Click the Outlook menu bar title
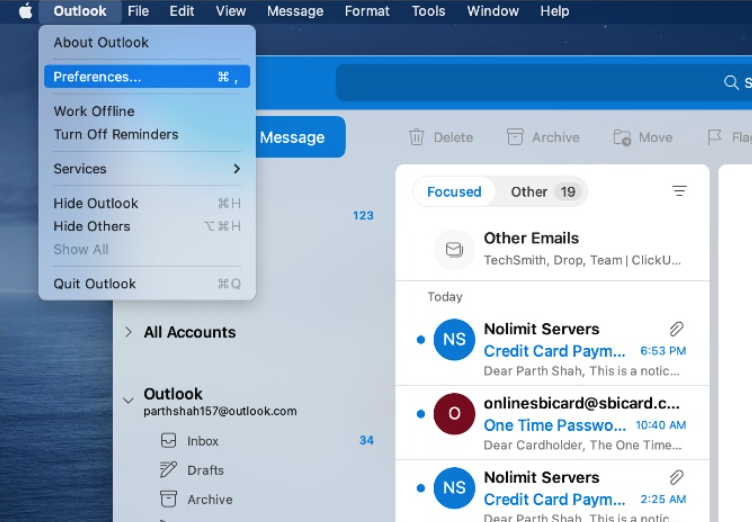752x522 pixels. [x=80, y=11]
